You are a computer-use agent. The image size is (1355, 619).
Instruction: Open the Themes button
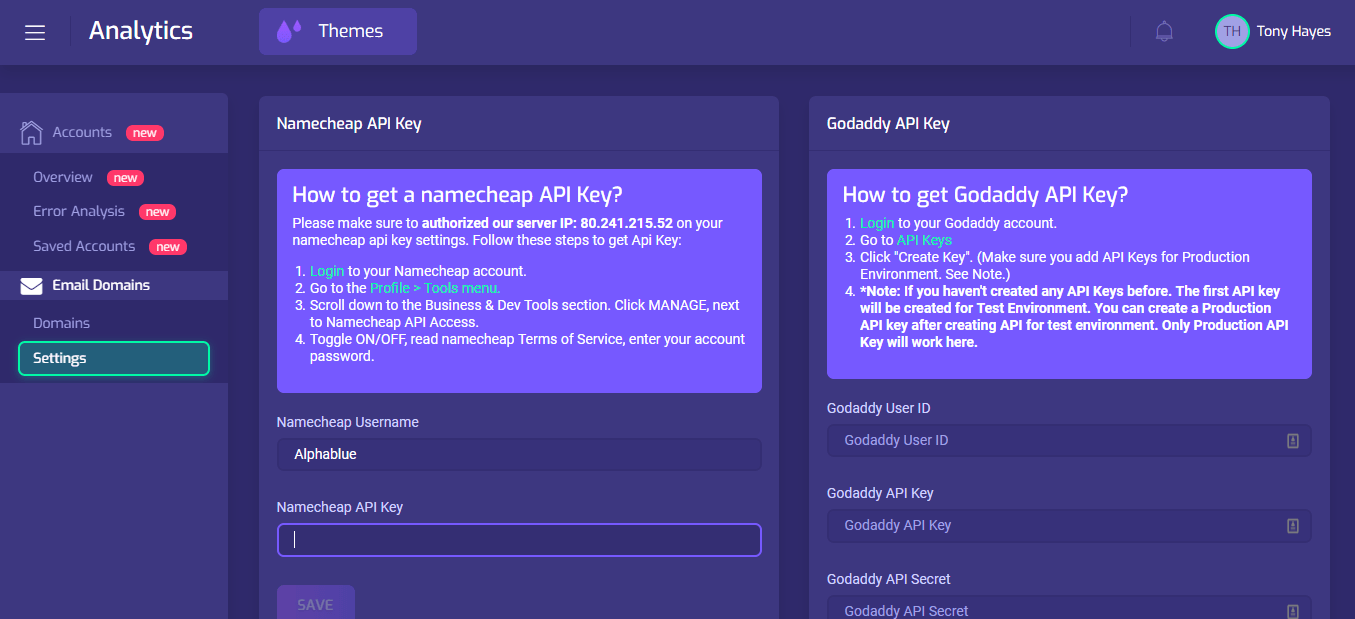pyautogui.click(x=338, y=32)
